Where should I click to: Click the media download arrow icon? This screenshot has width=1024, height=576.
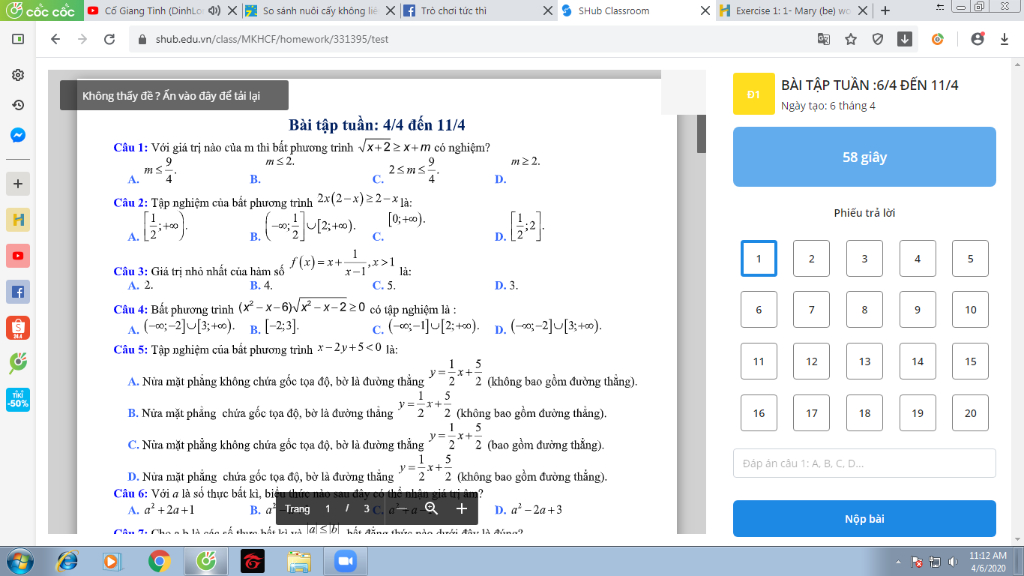point(904,39)
